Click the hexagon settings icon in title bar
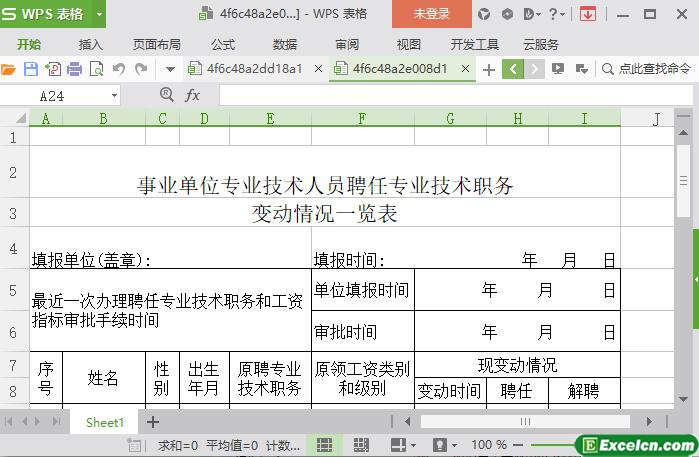699x457 pixels. pos(507,14)
